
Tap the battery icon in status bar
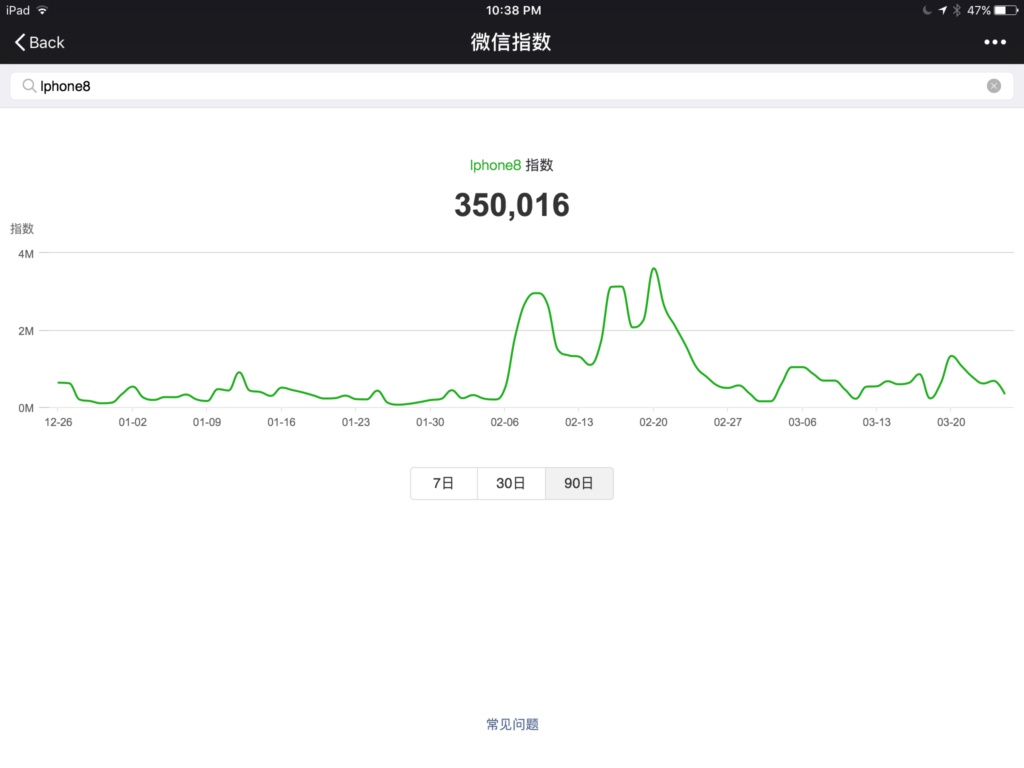[1005, 10]
